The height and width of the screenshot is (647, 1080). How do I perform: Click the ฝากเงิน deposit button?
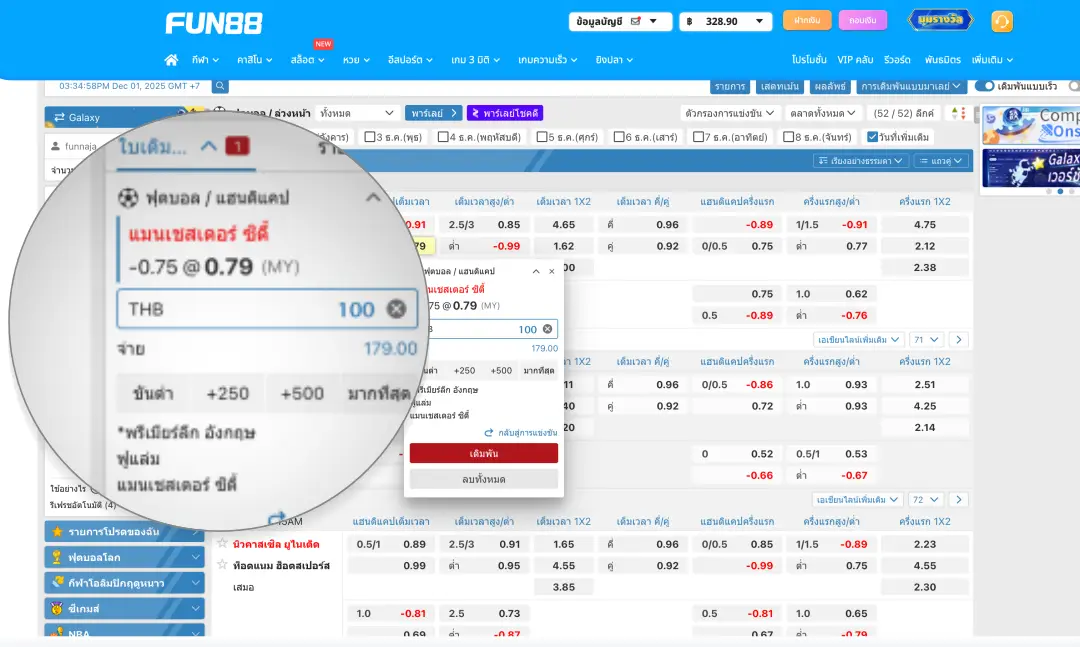coord(808,20)
